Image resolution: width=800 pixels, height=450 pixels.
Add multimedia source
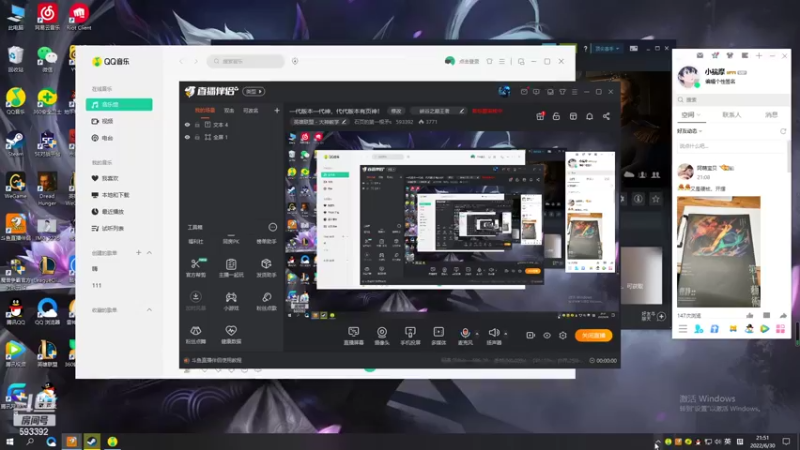point(438,332)
